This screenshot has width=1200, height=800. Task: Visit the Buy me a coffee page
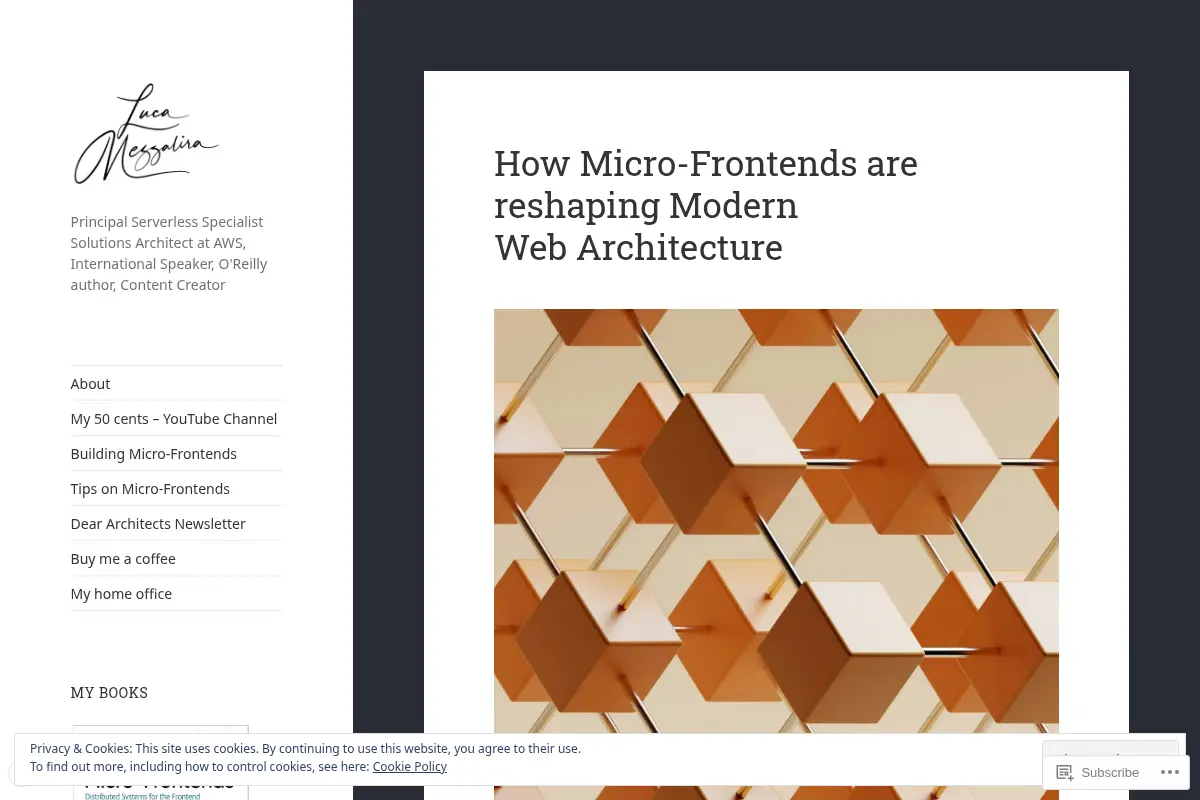point(123,559)
